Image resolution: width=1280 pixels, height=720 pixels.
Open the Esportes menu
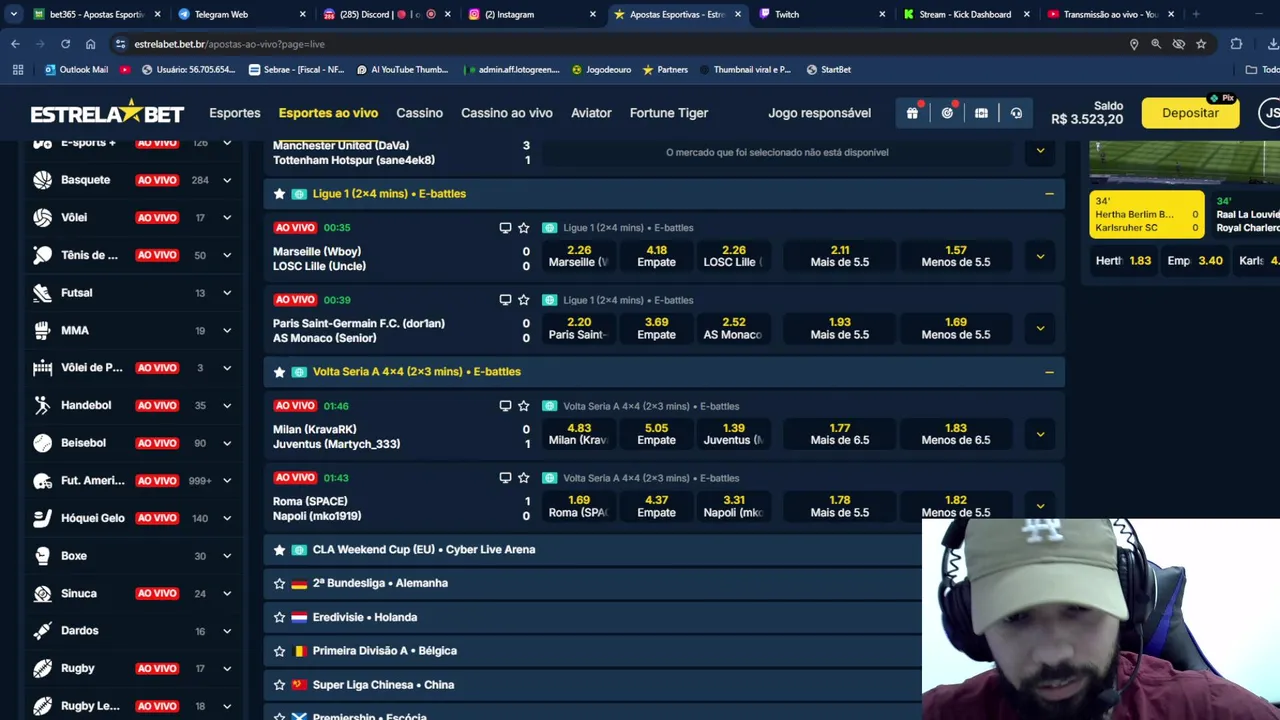(235, 113)
